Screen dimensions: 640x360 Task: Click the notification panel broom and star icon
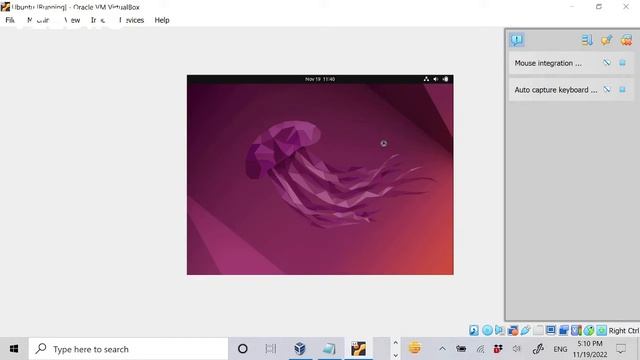tap(607, 40)
